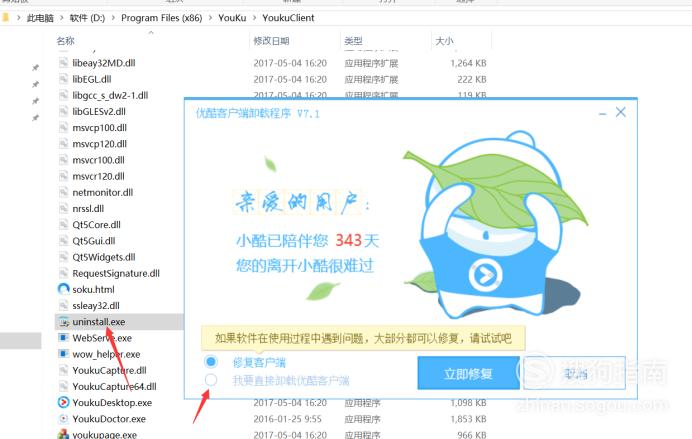
Task: Select libGLESv2.dll file icon
Action: point(64,111)
